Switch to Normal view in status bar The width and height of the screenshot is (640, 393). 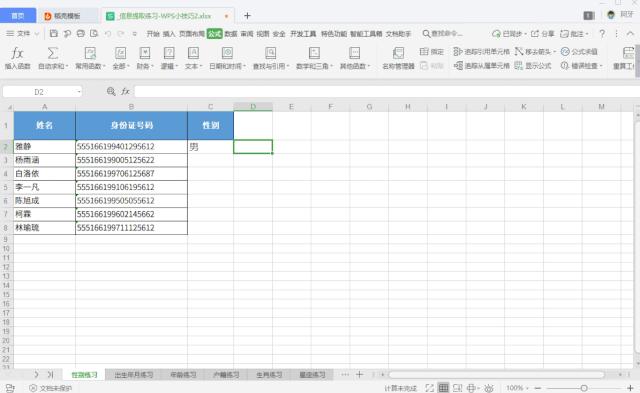[443, 388]
